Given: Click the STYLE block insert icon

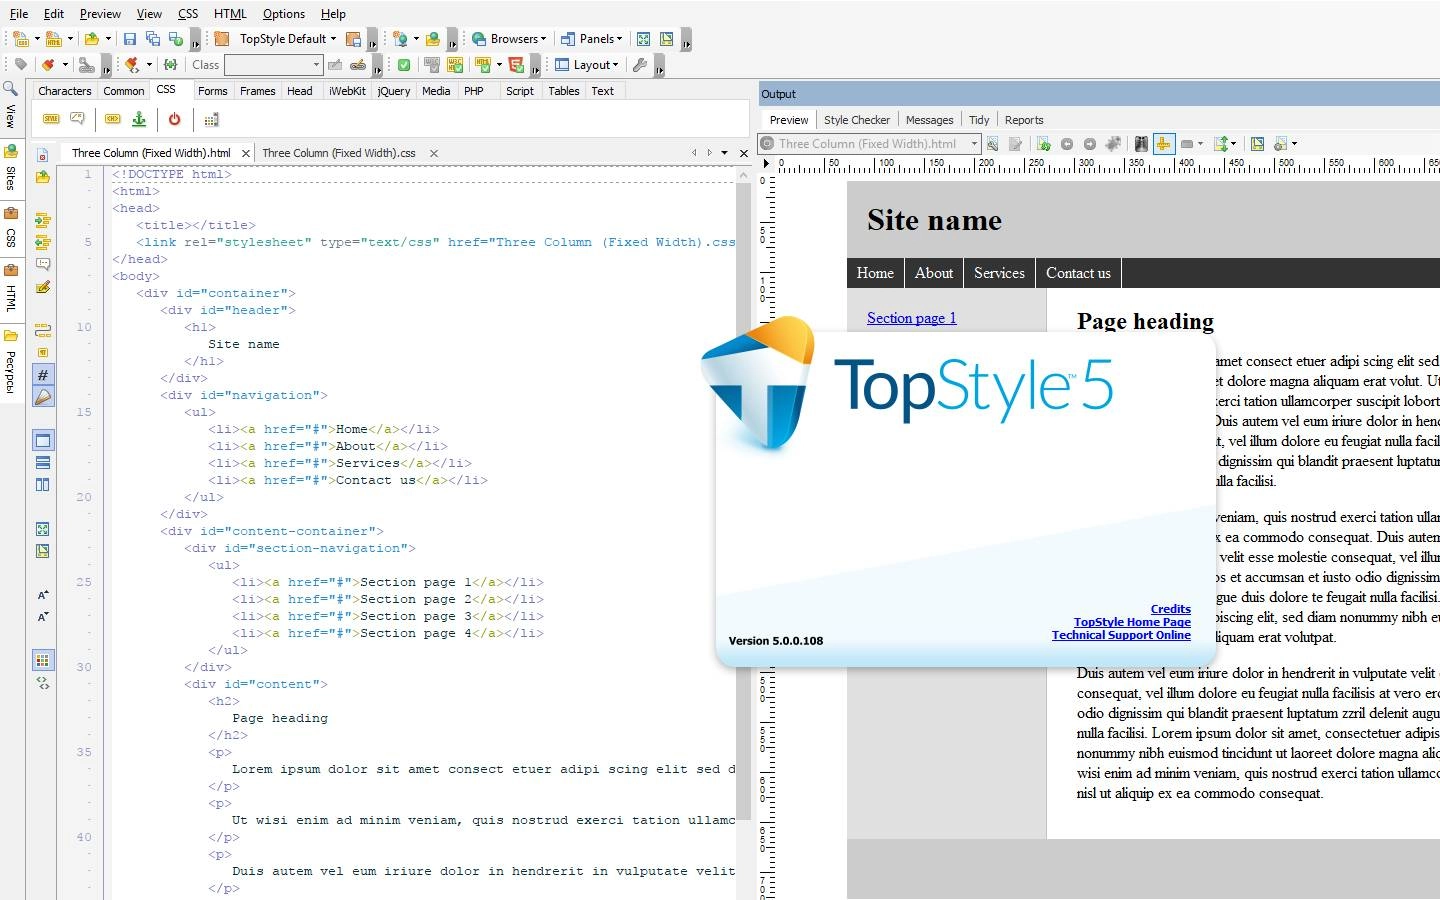Looking at the screenshot, I should coord(51,119).
